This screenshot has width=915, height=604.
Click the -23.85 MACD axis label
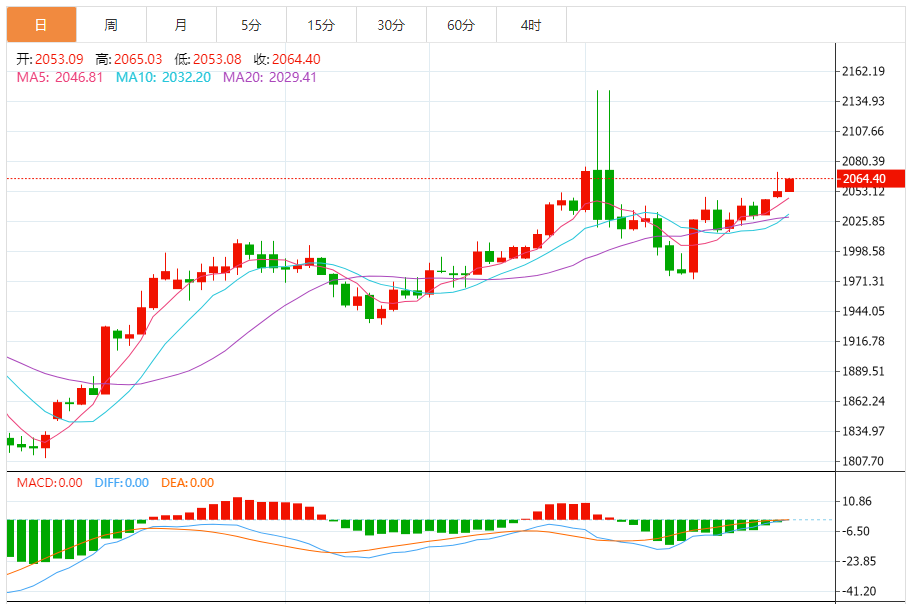point(858,561)
